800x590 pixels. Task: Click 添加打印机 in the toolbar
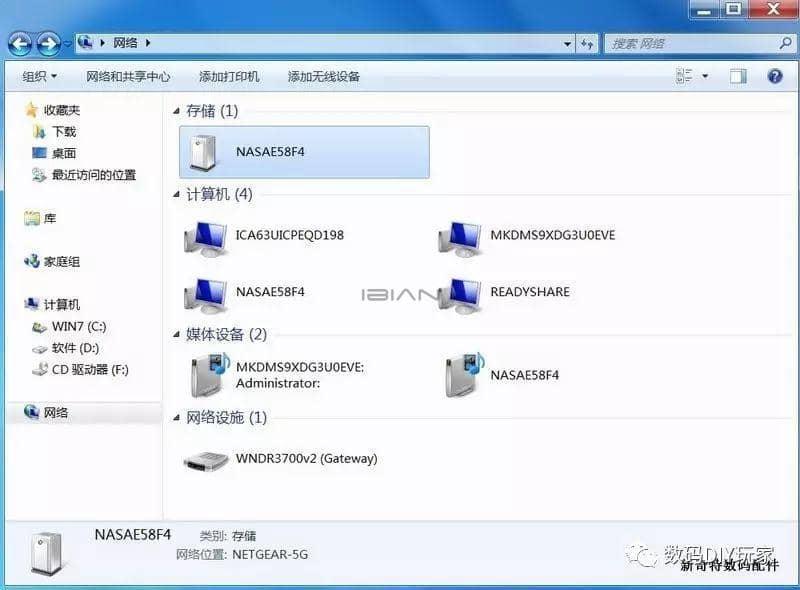point(229,76)
